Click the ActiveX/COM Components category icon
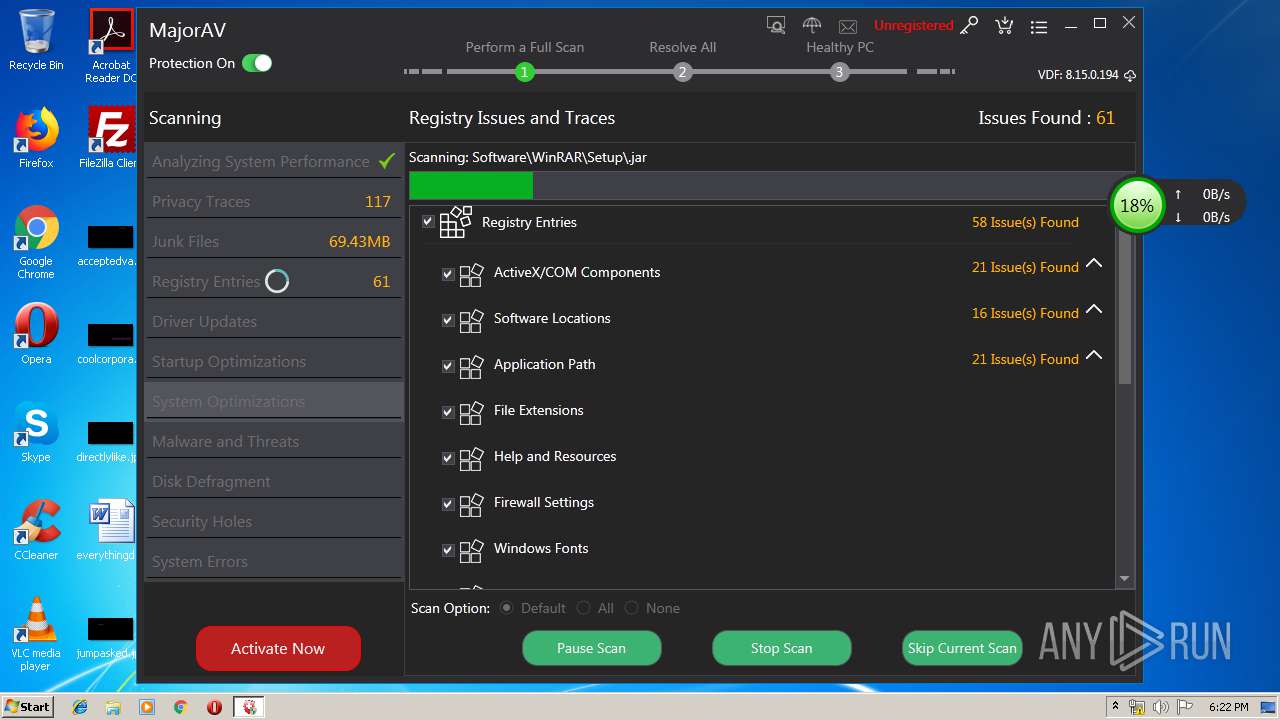 [471, 273]
